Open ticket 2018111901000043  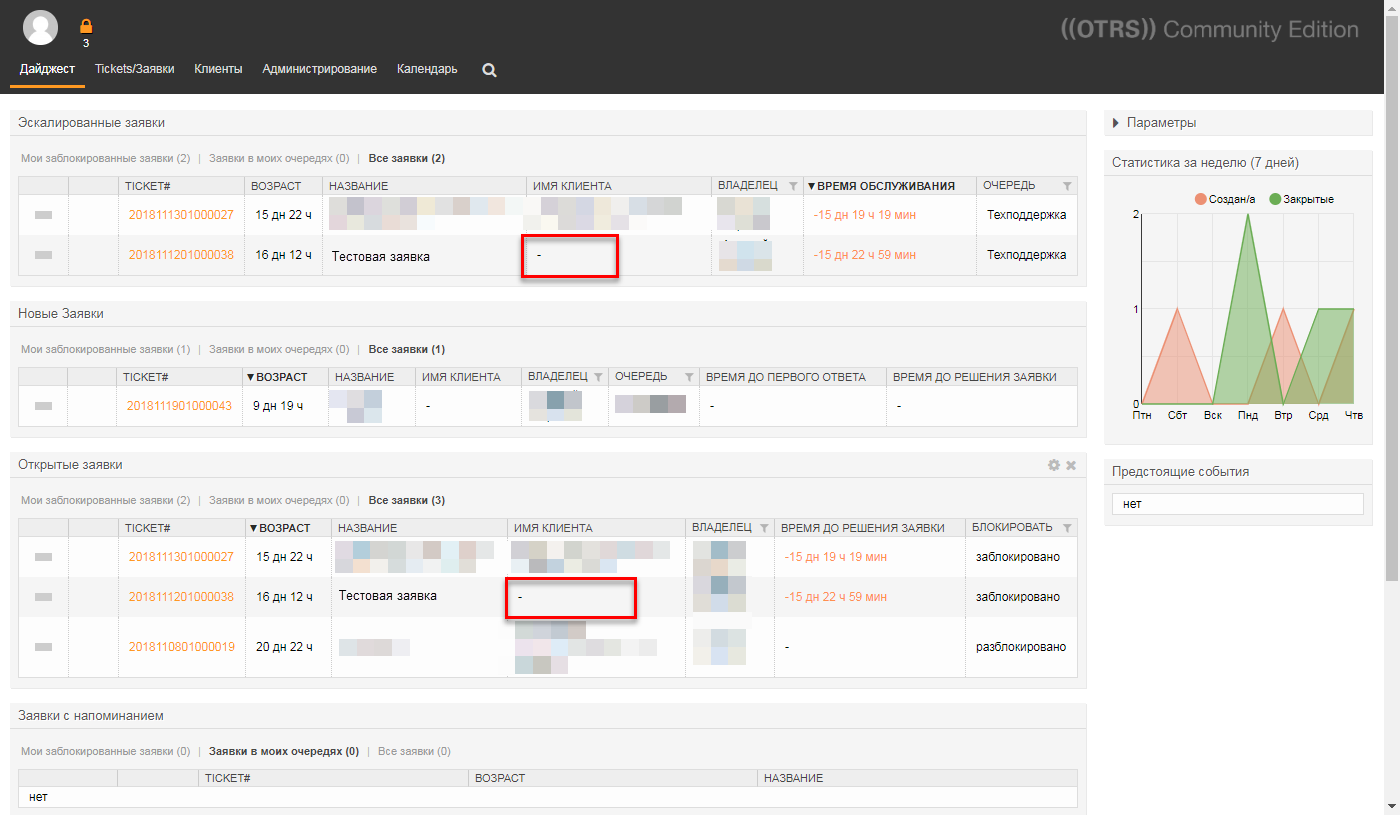coord(179,406)
